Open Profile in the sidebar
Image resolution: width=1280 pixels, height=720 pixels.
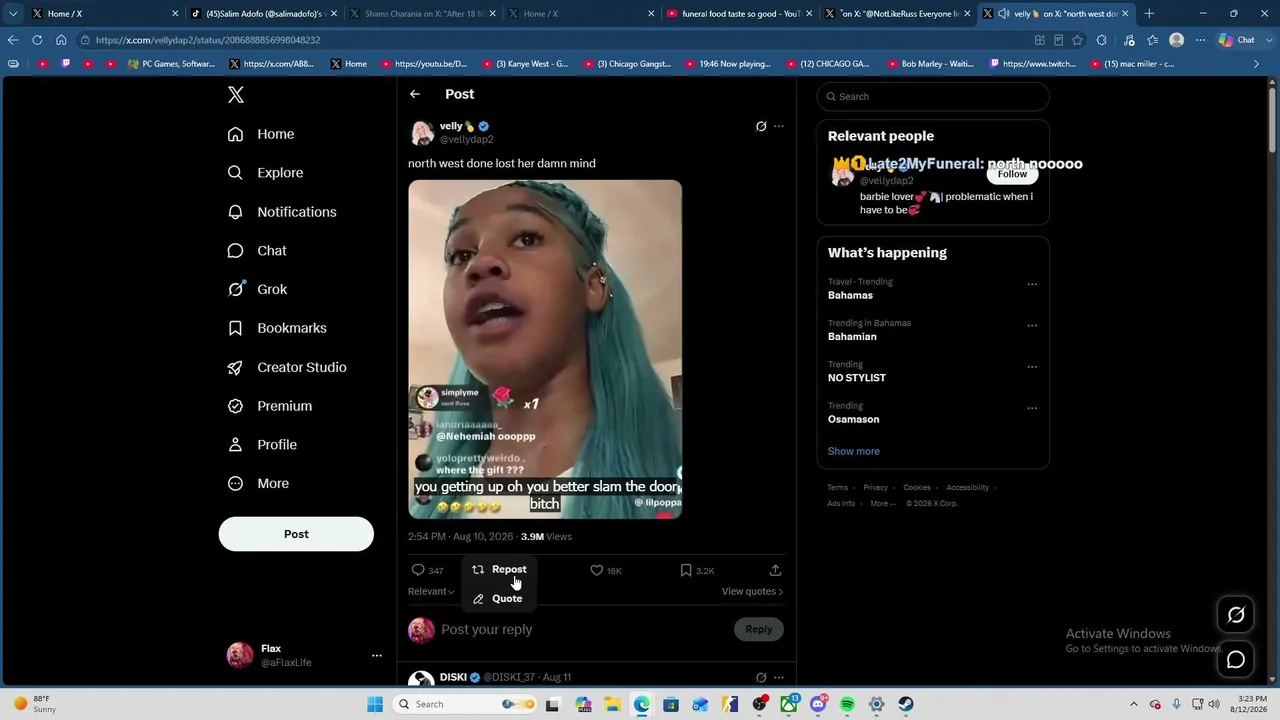click(262, 445)
